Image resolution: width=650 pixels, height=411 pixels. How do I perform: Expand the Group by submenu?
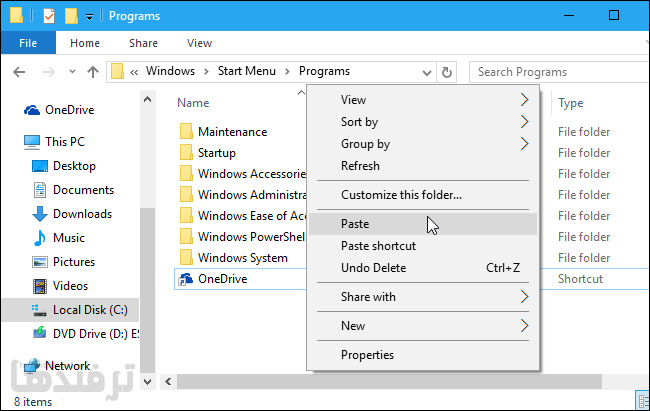(423, 144)
